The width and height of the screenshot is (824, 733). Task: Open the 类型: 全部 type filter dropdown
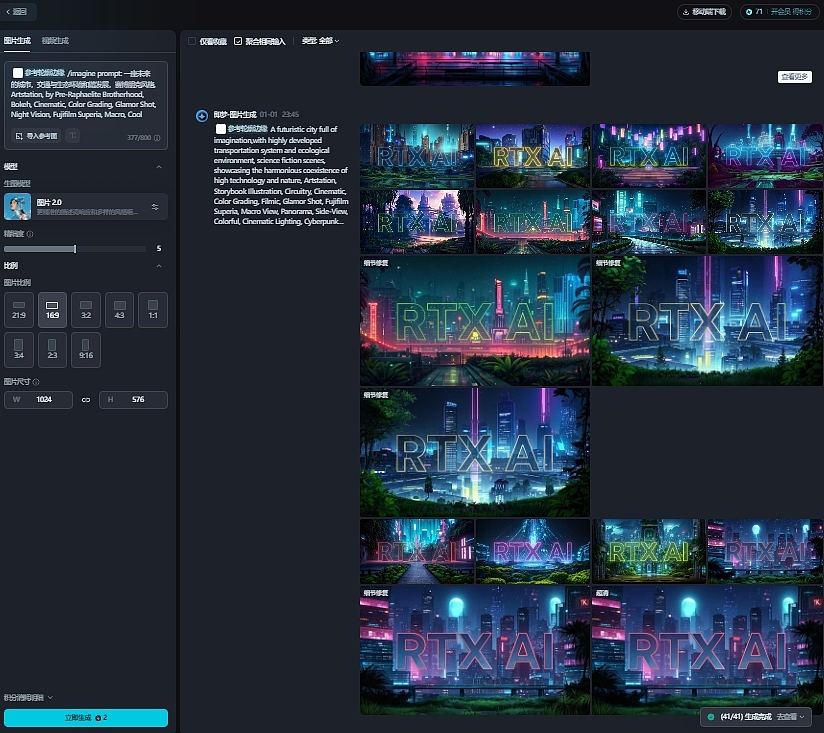(320, 41)
